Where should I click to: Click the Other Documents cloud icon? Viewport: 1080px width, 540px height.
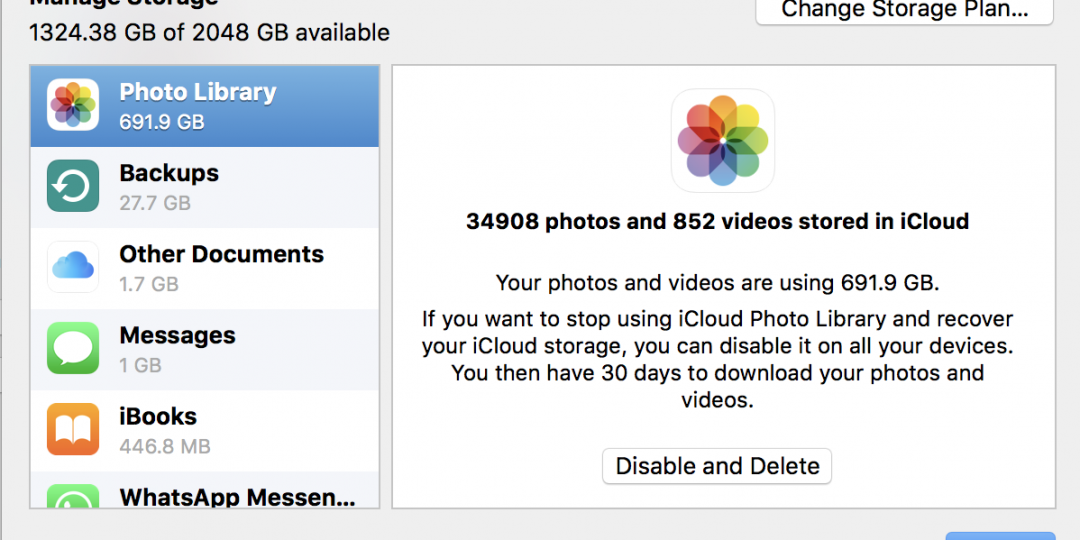click(73, 267)
